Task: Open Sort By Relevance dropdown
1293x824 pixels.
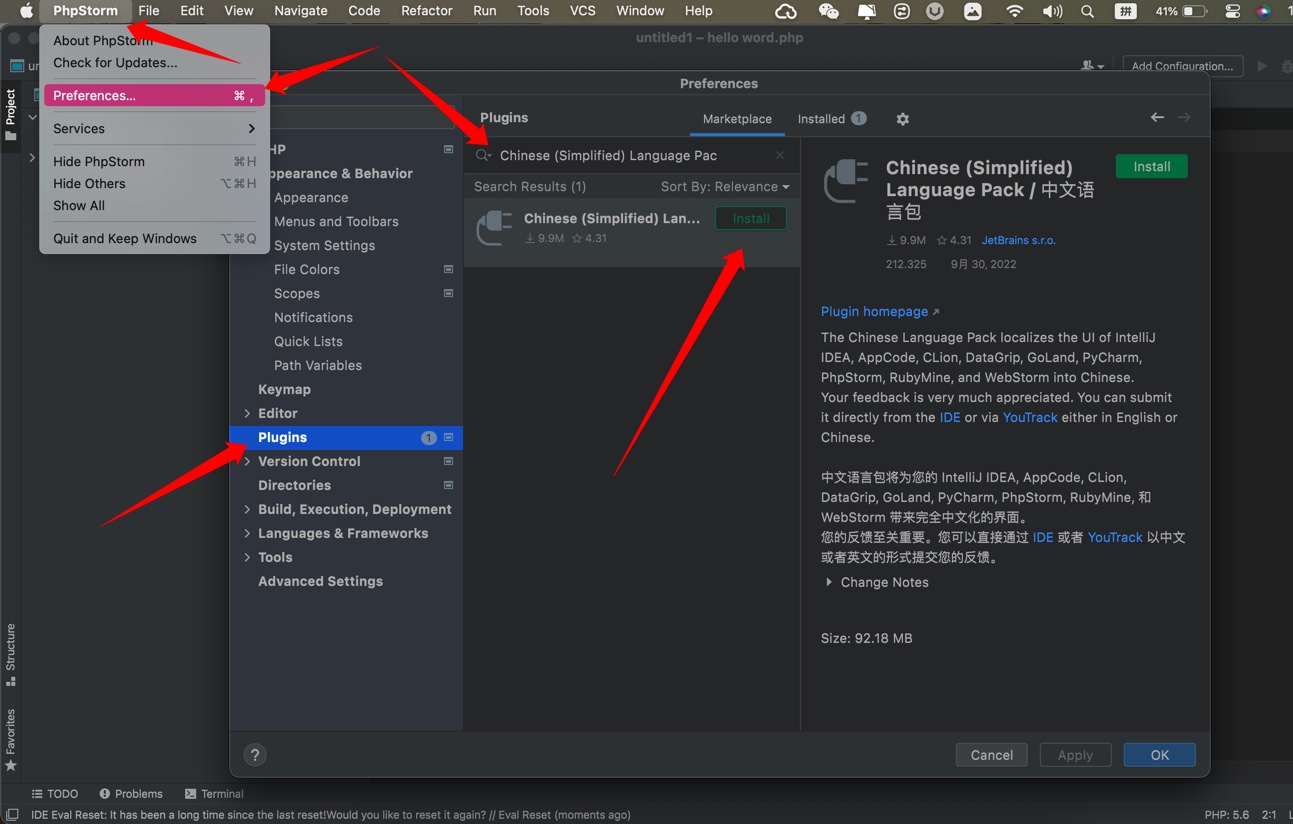Action: [x=725, y=187]
